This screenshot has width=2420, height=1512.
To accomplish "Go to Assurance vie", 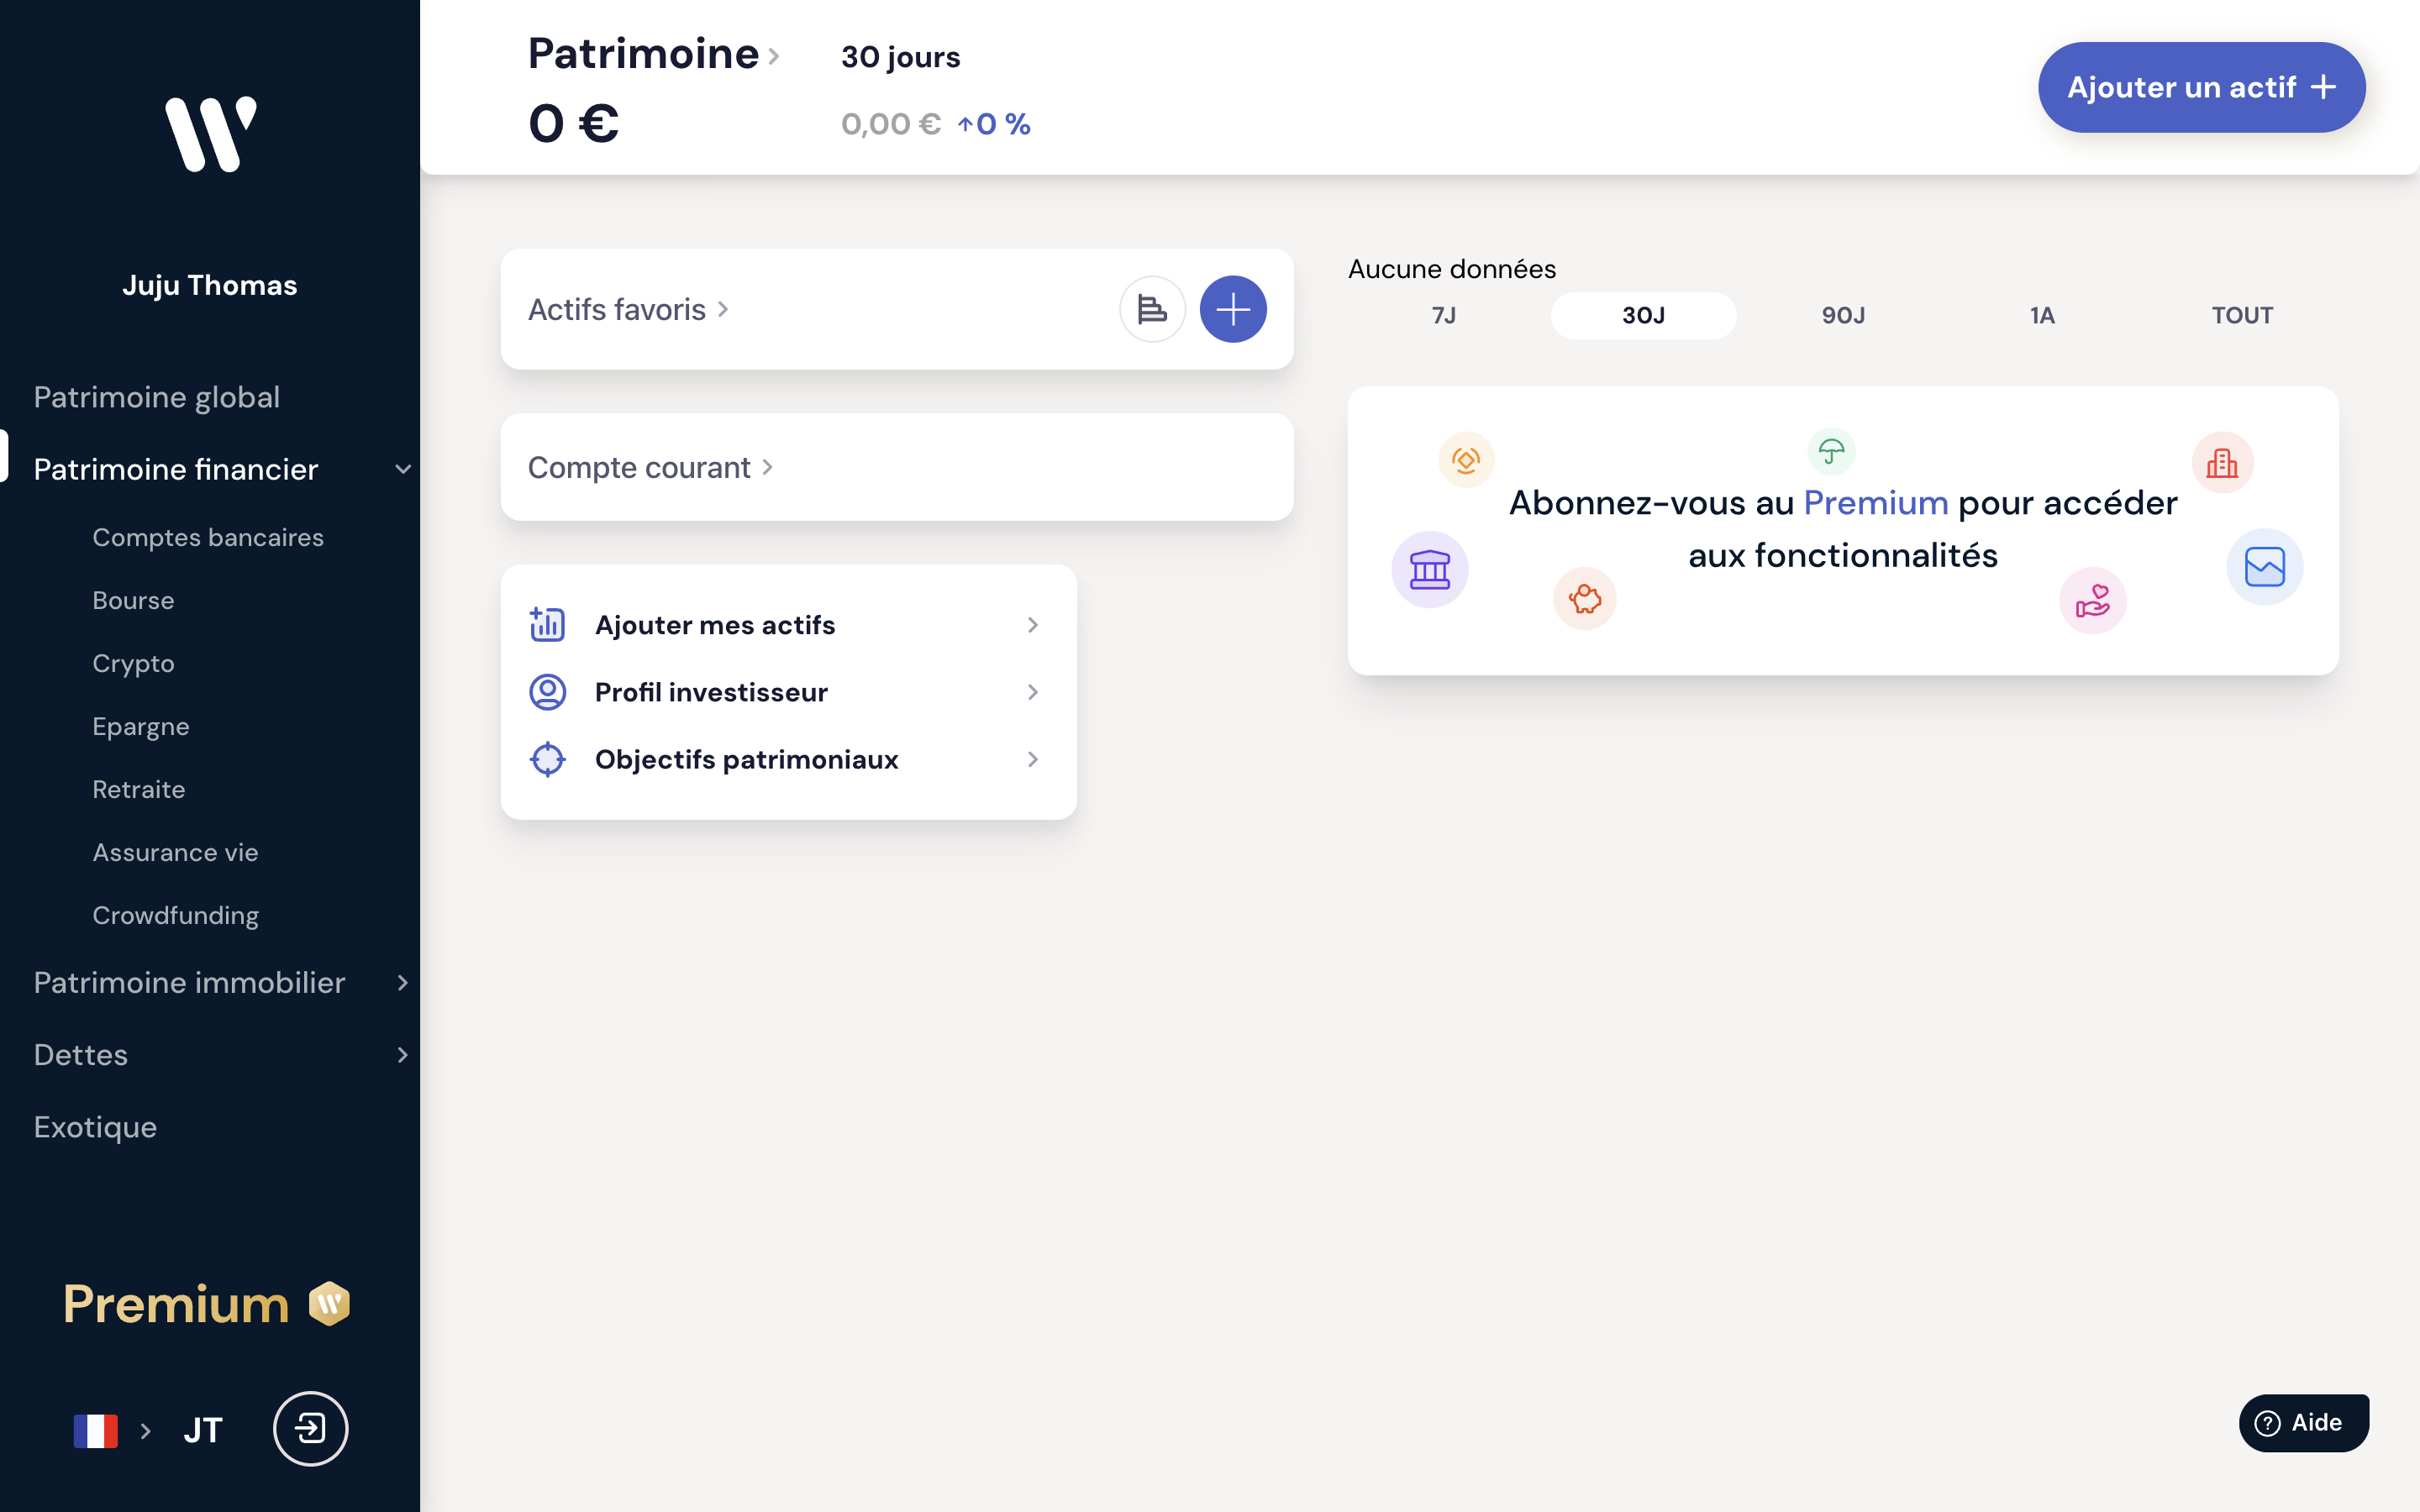I will click(x=175, y=852).
